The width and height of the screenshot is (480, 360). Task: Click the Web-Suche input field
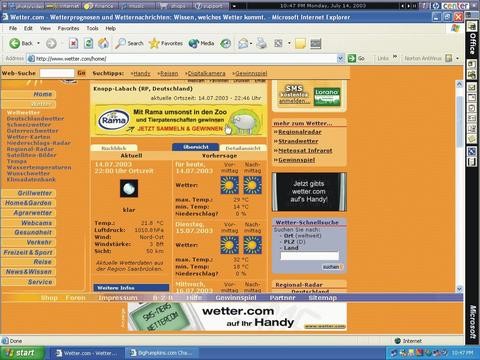(57, 73)
